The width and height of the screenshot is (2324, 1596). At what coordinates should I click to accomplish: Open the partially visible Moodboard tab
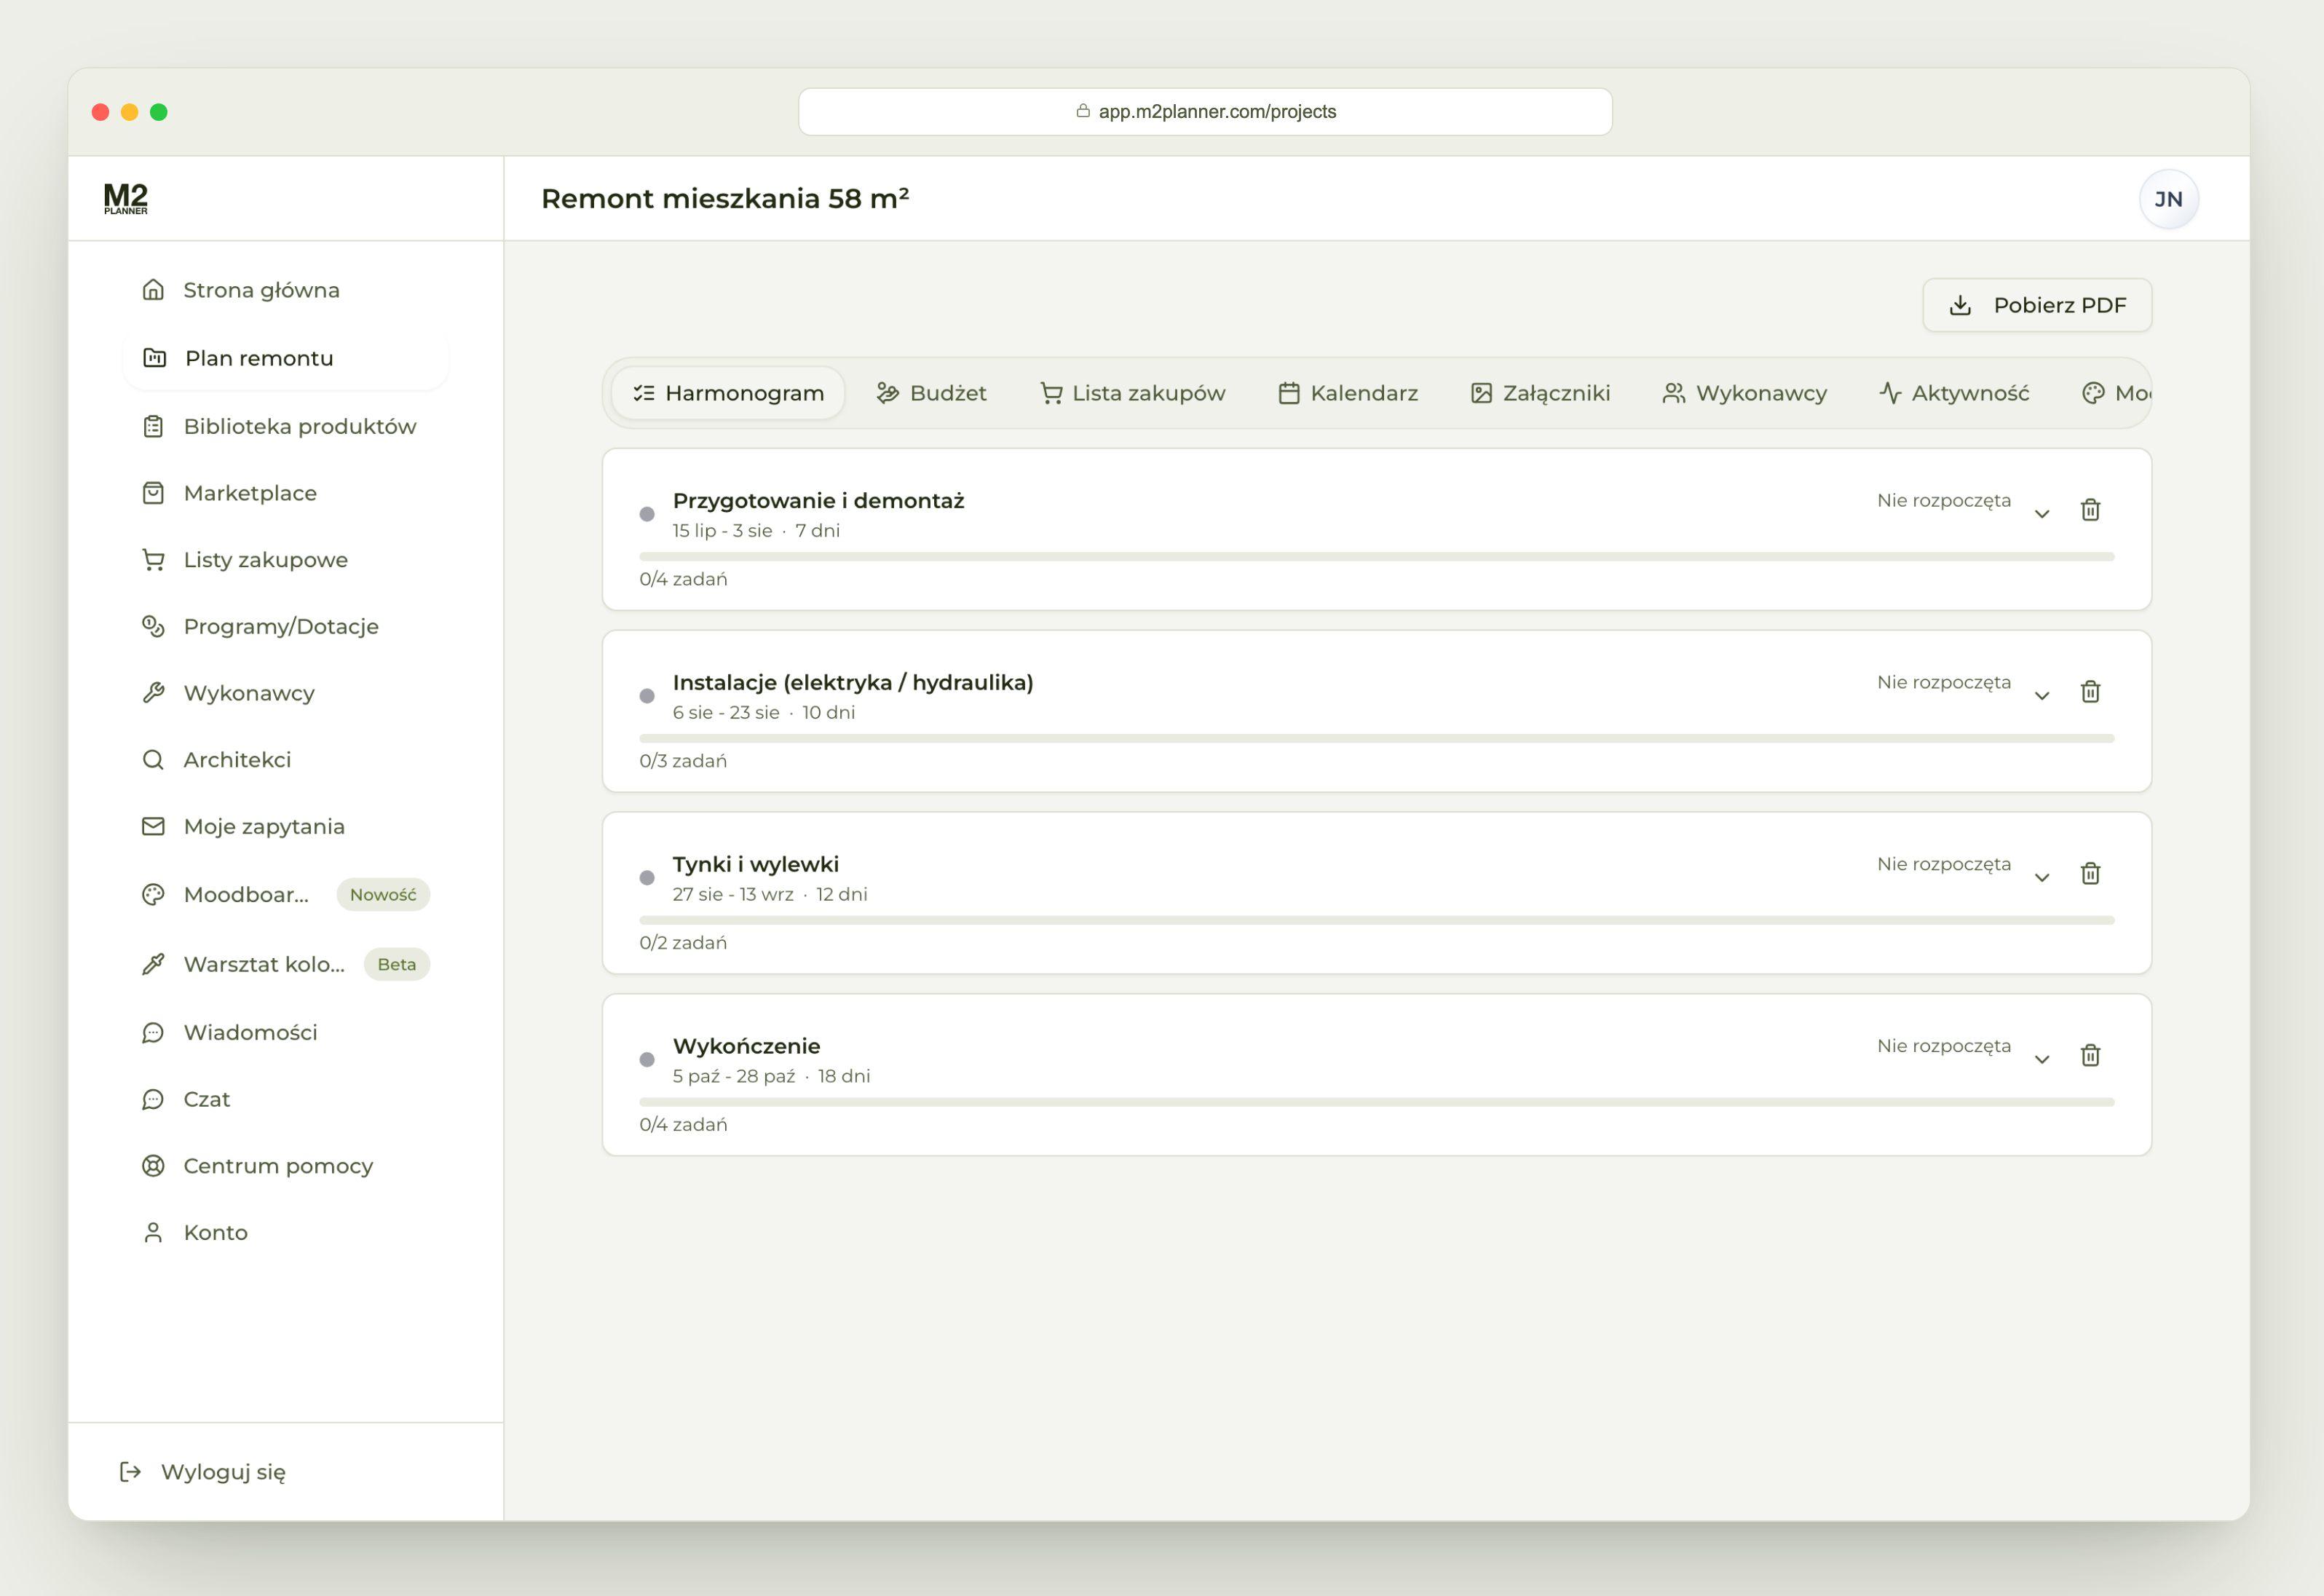click(2116, 393)
